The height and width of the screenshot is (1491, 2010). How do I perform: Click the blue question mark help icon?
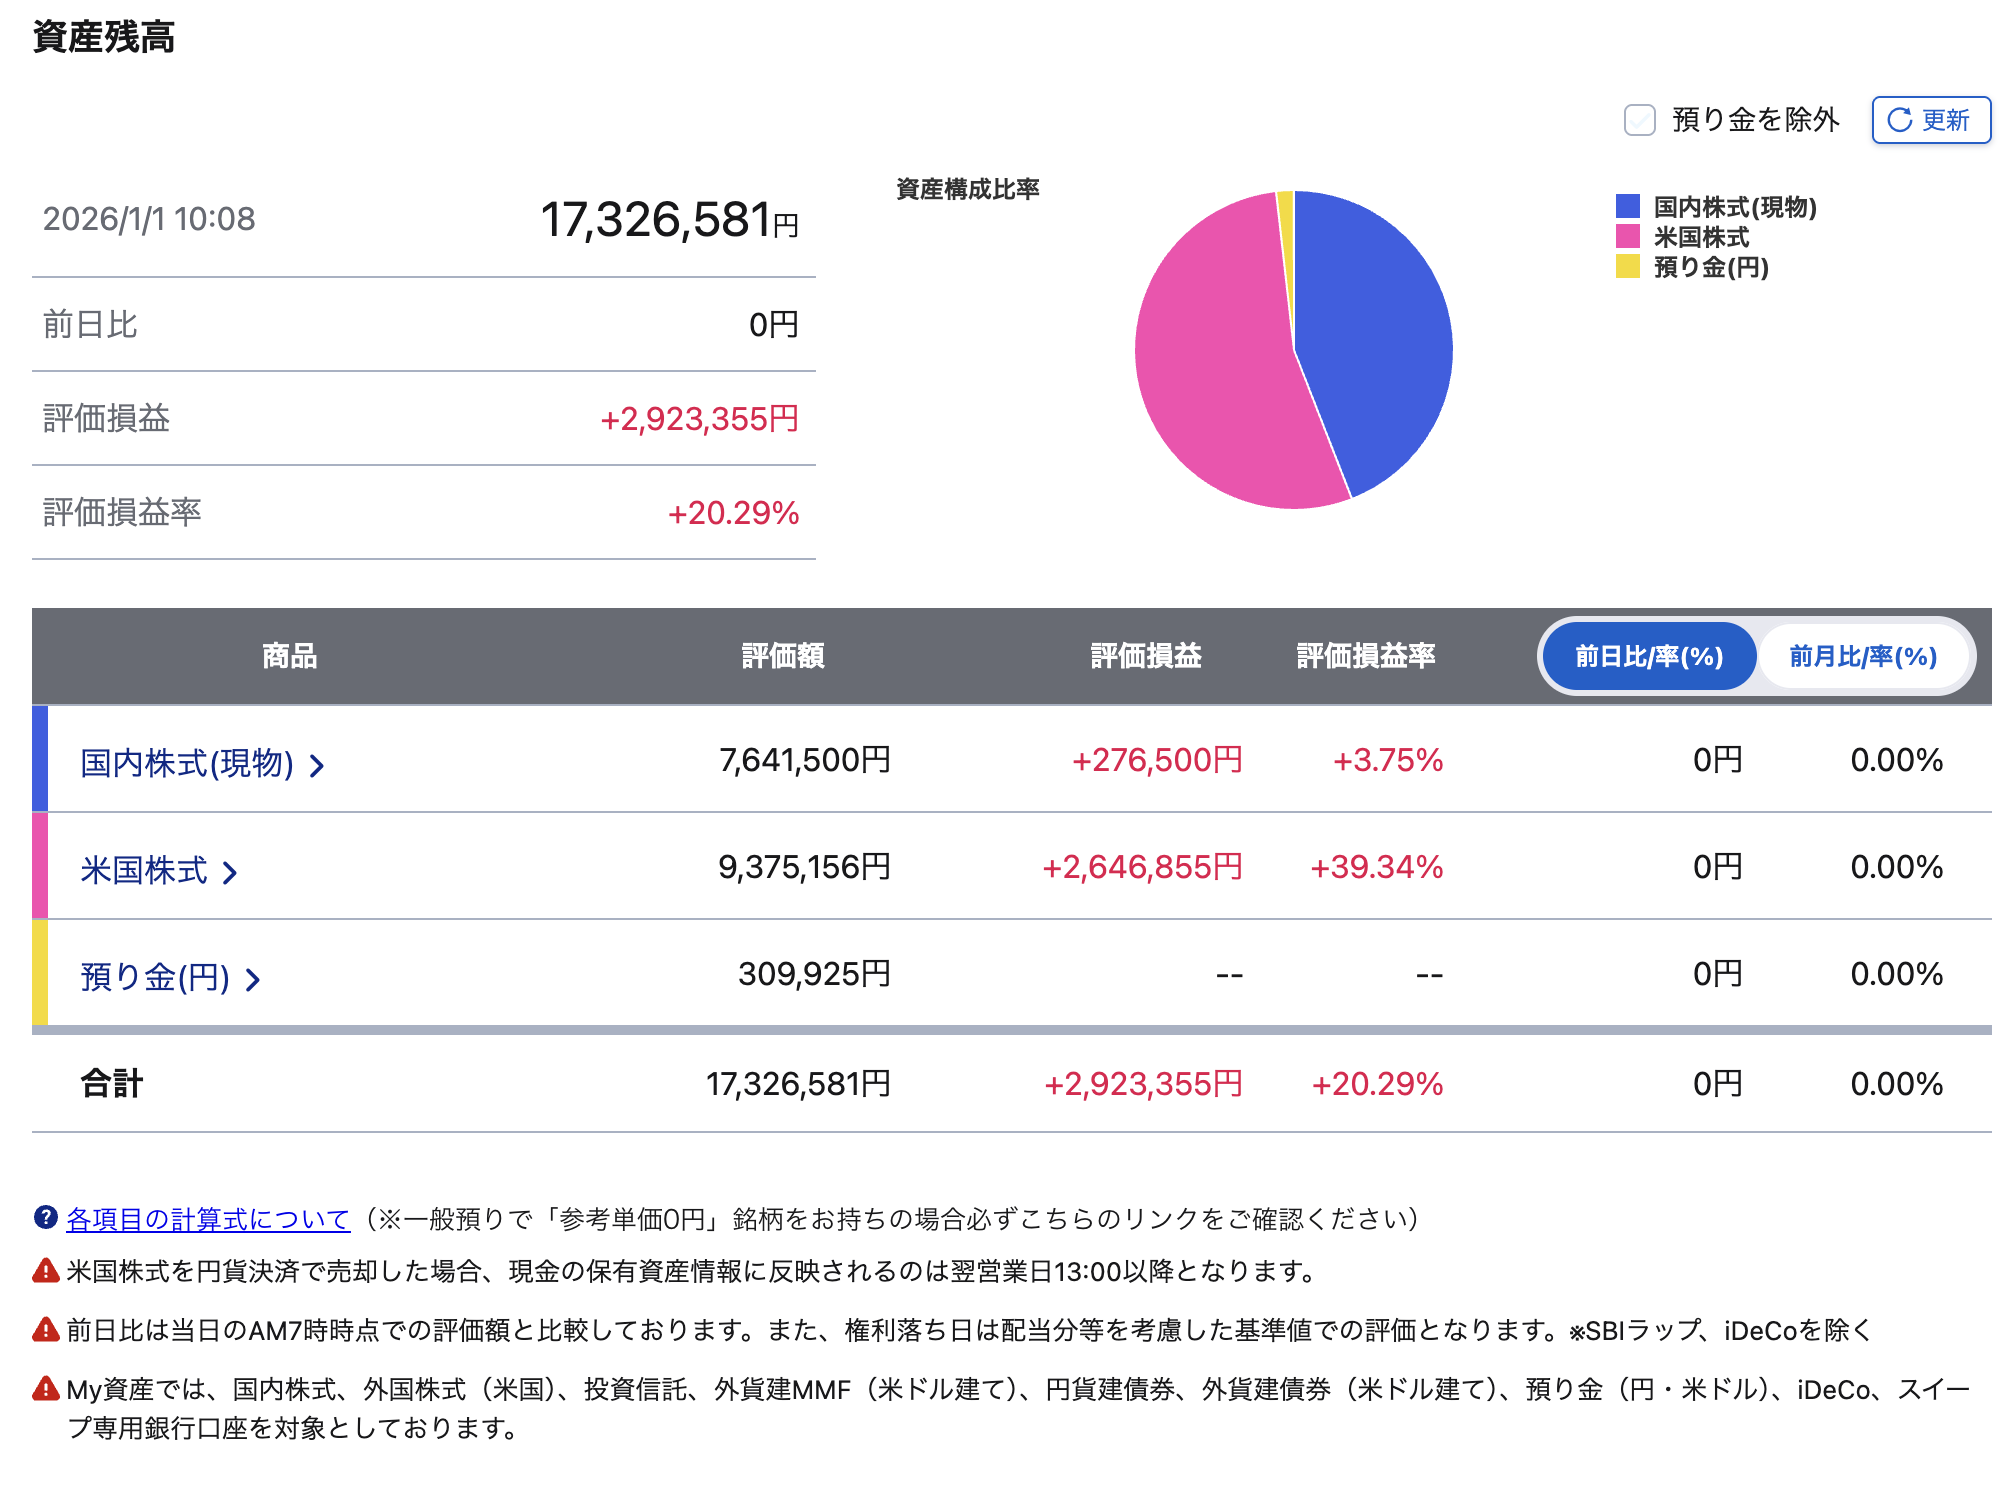pyautogui.click(x=45, y=1217)
